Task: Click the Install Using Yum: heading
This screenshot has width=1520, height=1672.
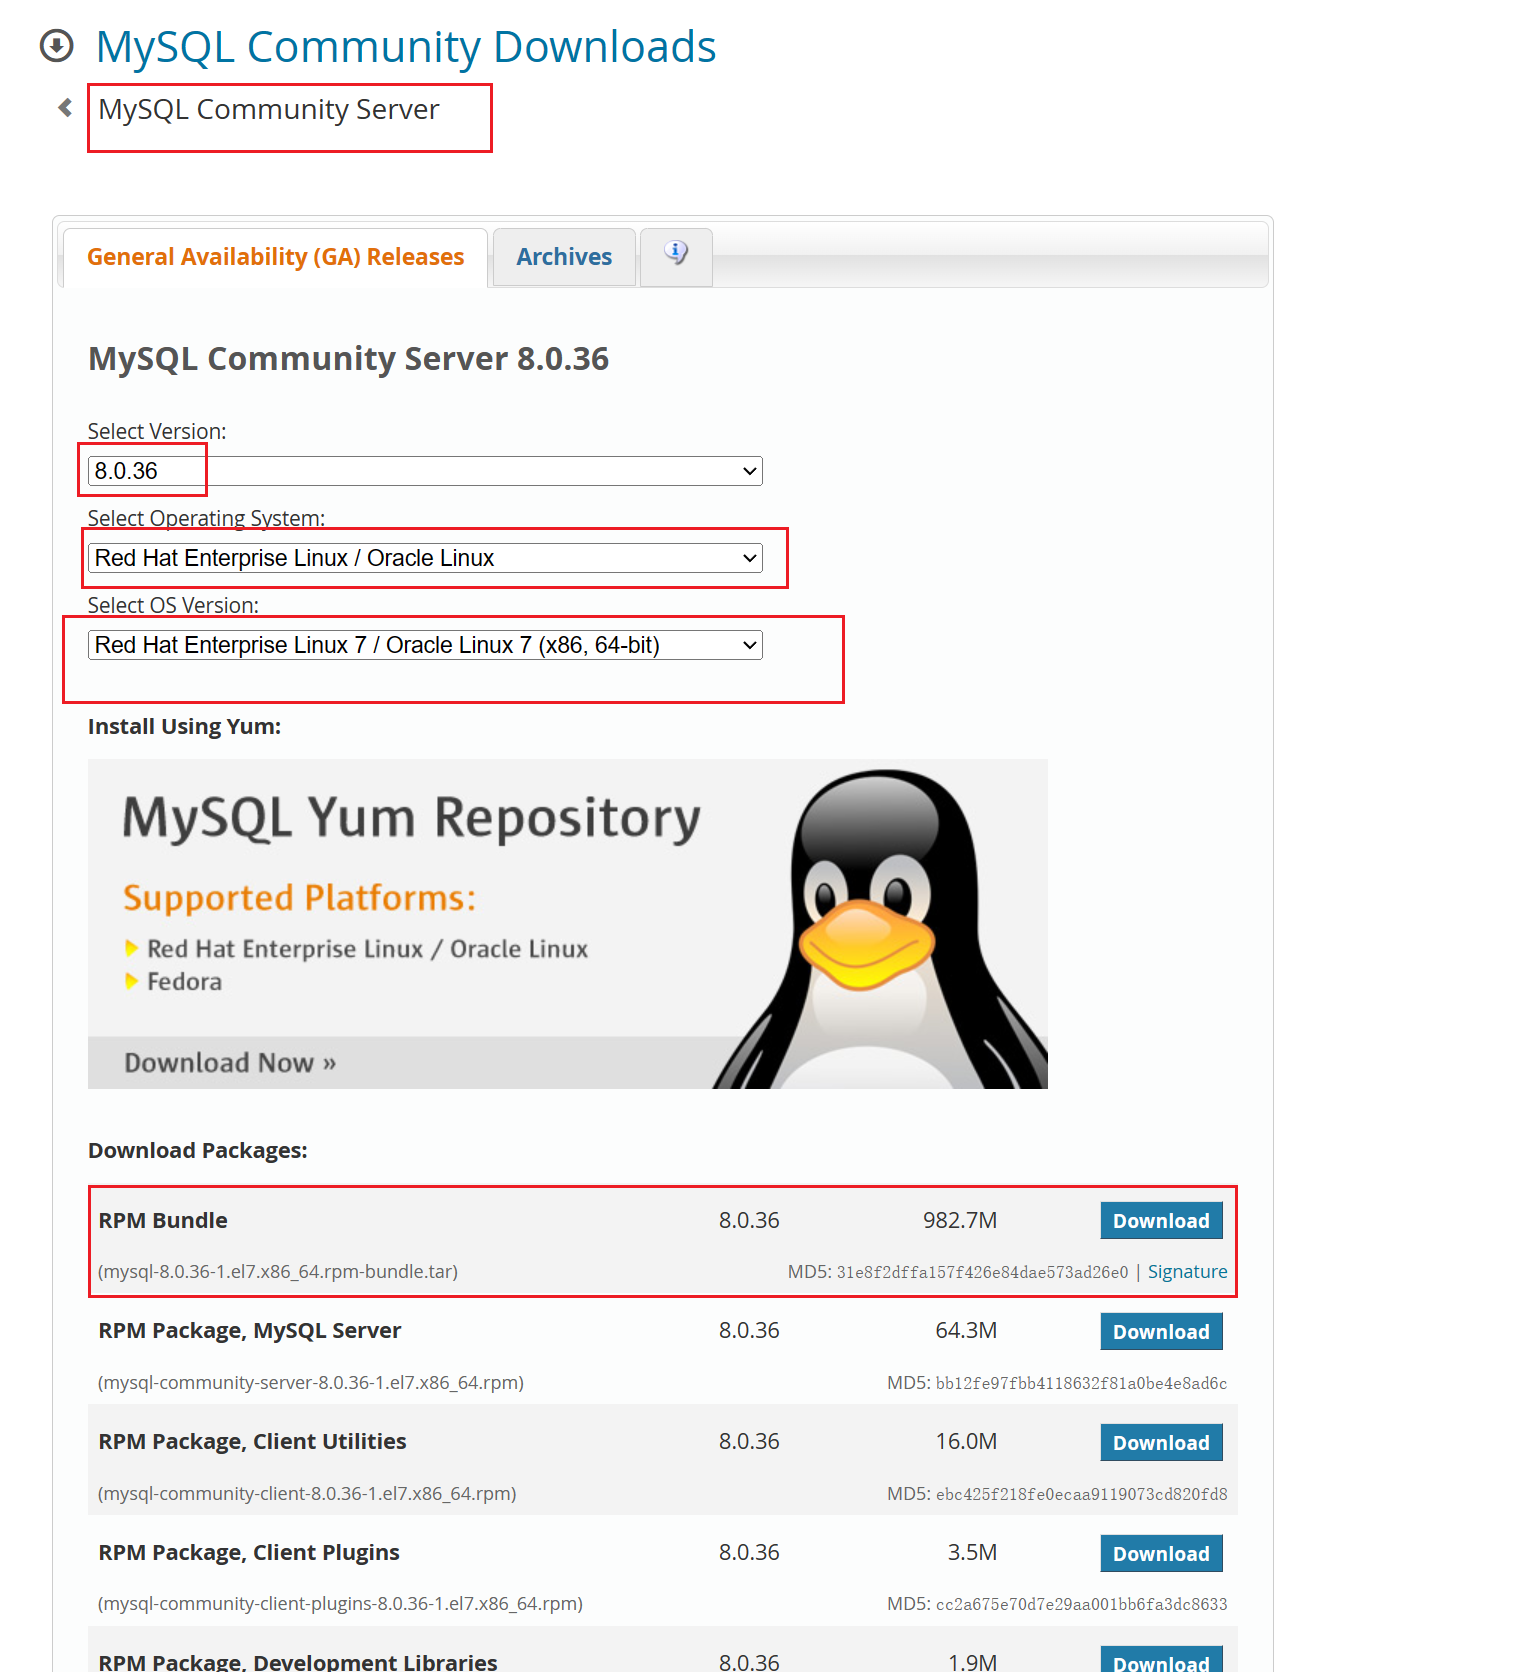Action: pos(185,727)
